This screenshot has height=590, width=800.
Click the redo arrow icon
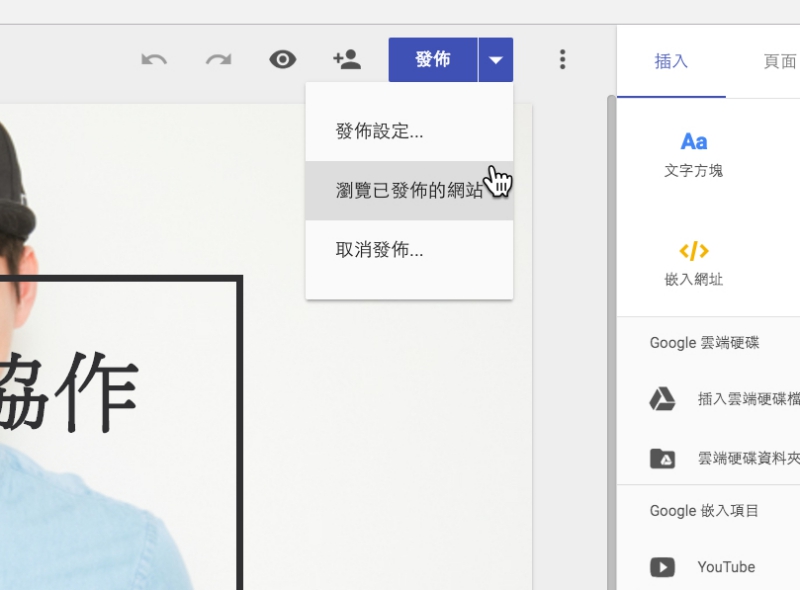[x=218, y=60]
